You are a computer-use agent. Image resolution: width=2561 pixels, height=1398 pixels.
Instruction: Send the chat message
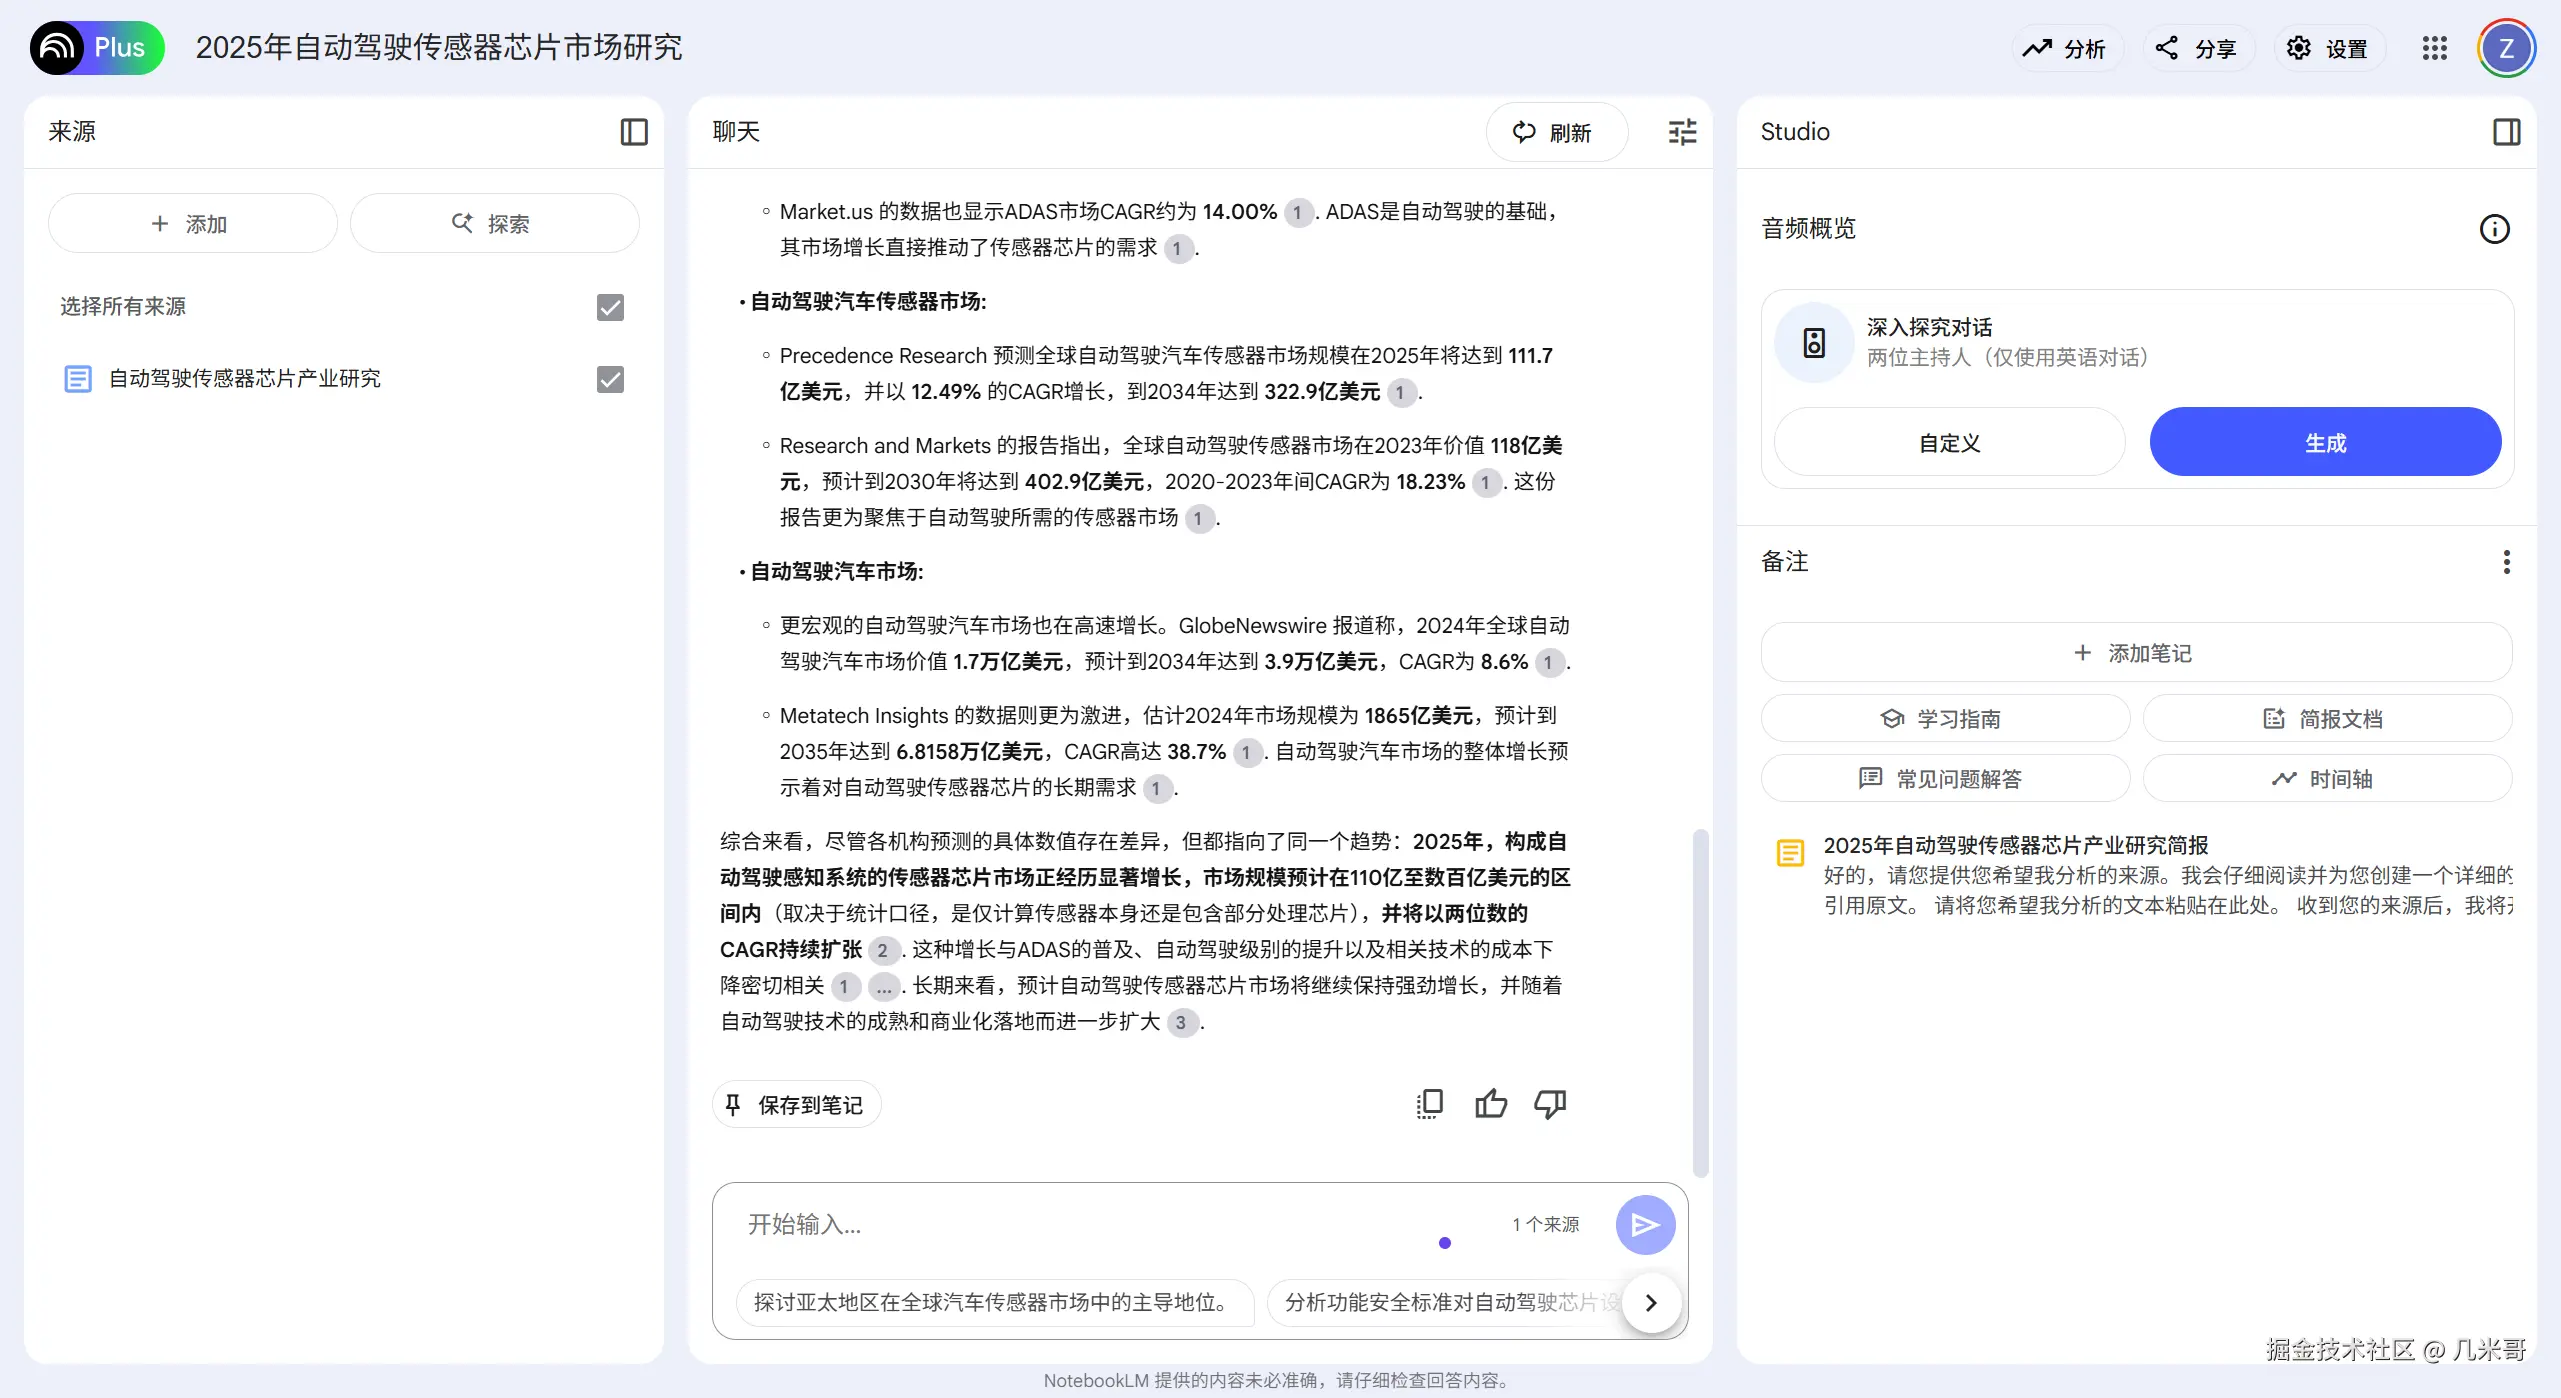[1645, 1223]
